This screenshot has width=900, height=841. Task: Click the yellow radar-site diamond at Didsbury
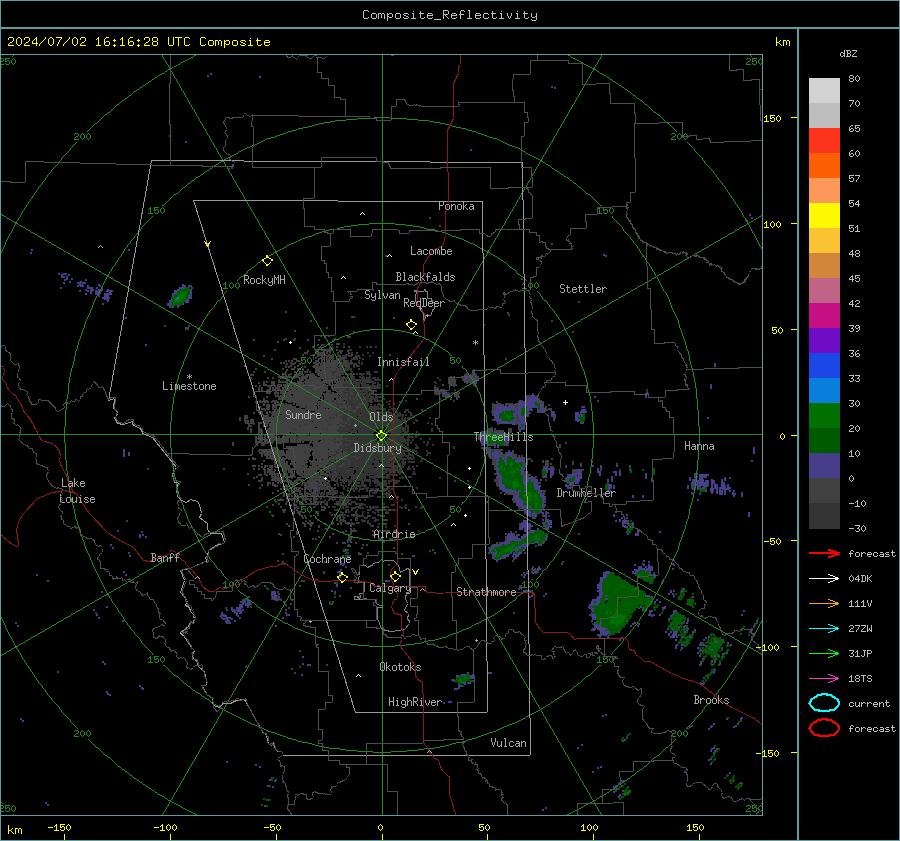click(x=381, y=436)
